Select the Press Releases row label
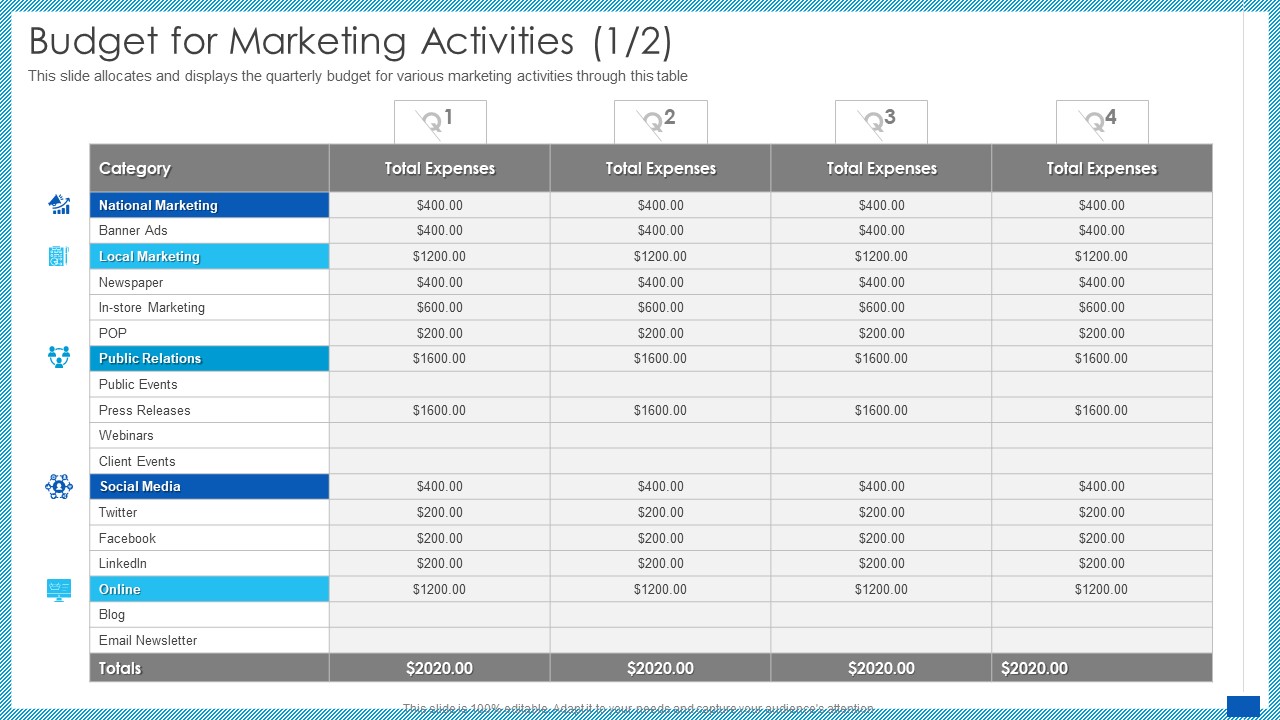 (x=210, y=410)
